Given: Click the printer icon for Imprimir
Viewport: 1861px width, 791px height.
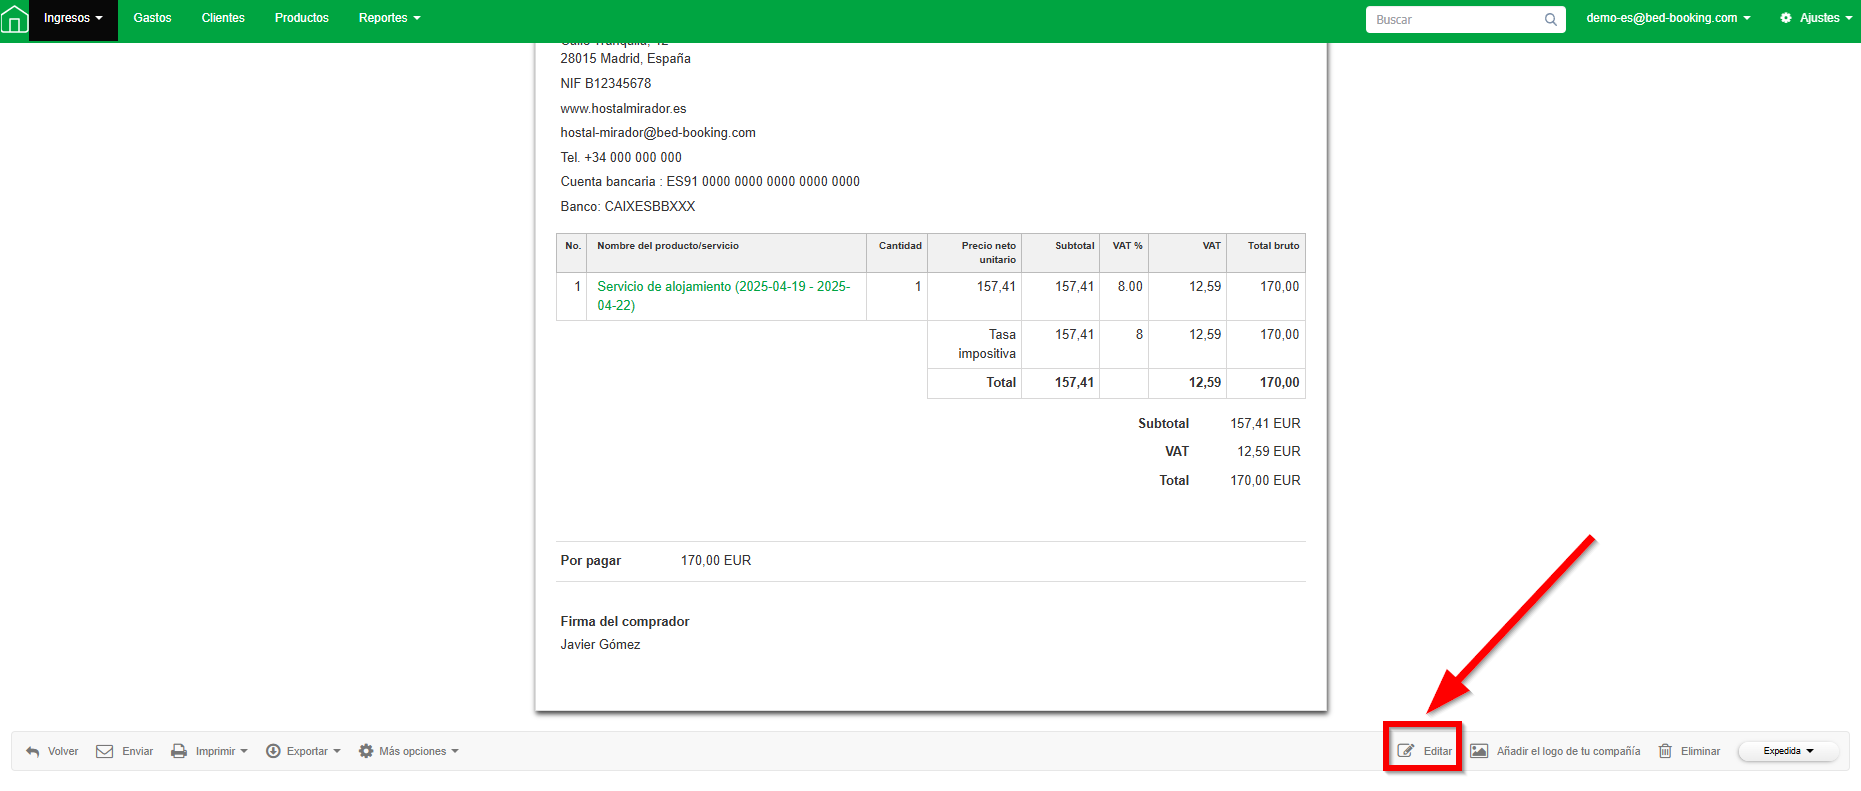Looking at the screenshot, I should tap(179, 751).
